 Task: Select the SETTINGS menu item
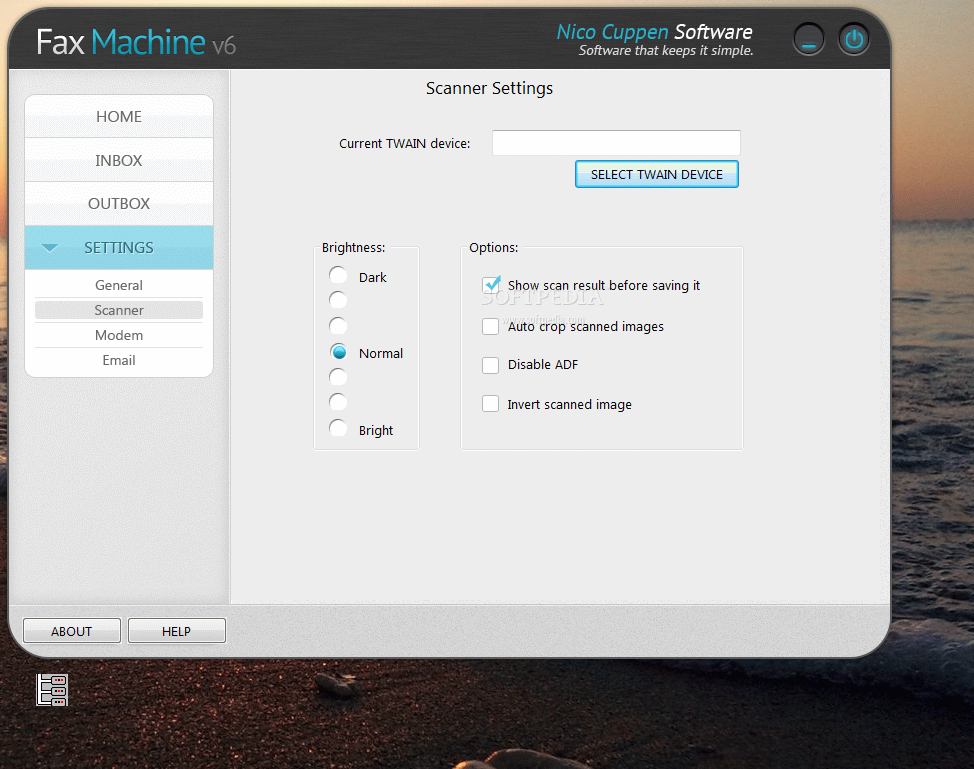119,248
